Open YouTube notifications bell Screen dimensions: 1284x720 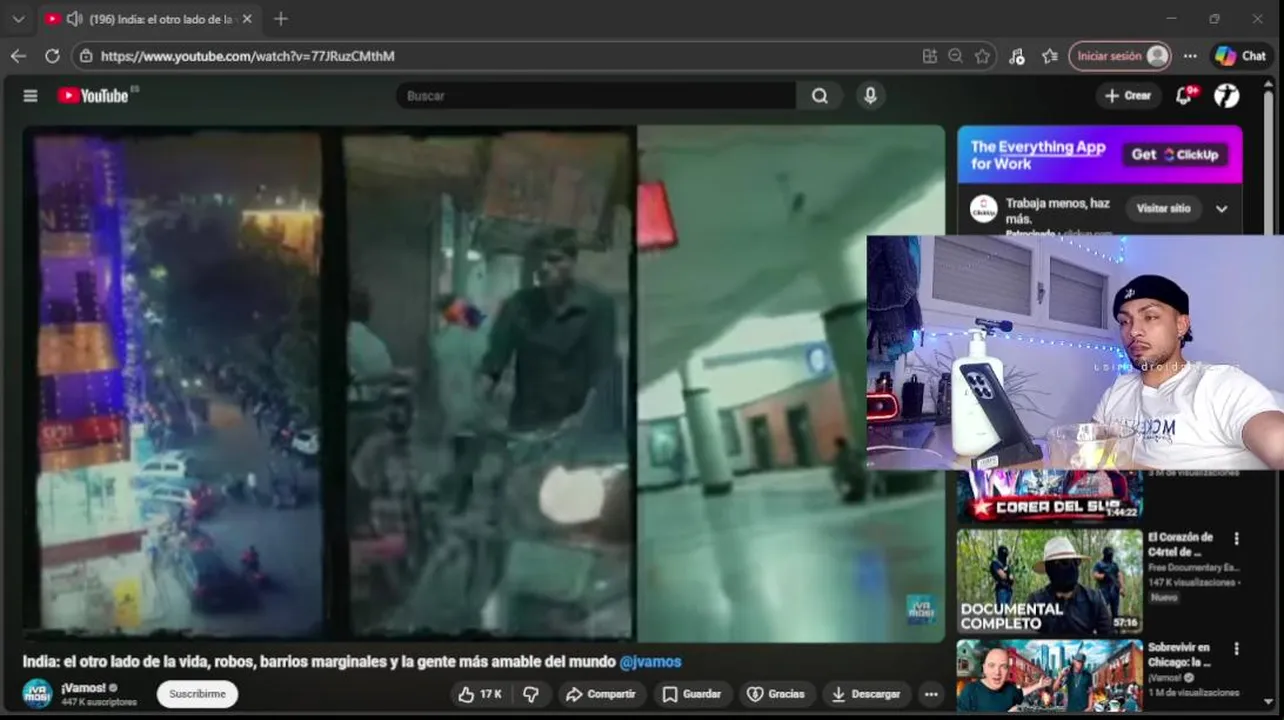click(1184, 96)
